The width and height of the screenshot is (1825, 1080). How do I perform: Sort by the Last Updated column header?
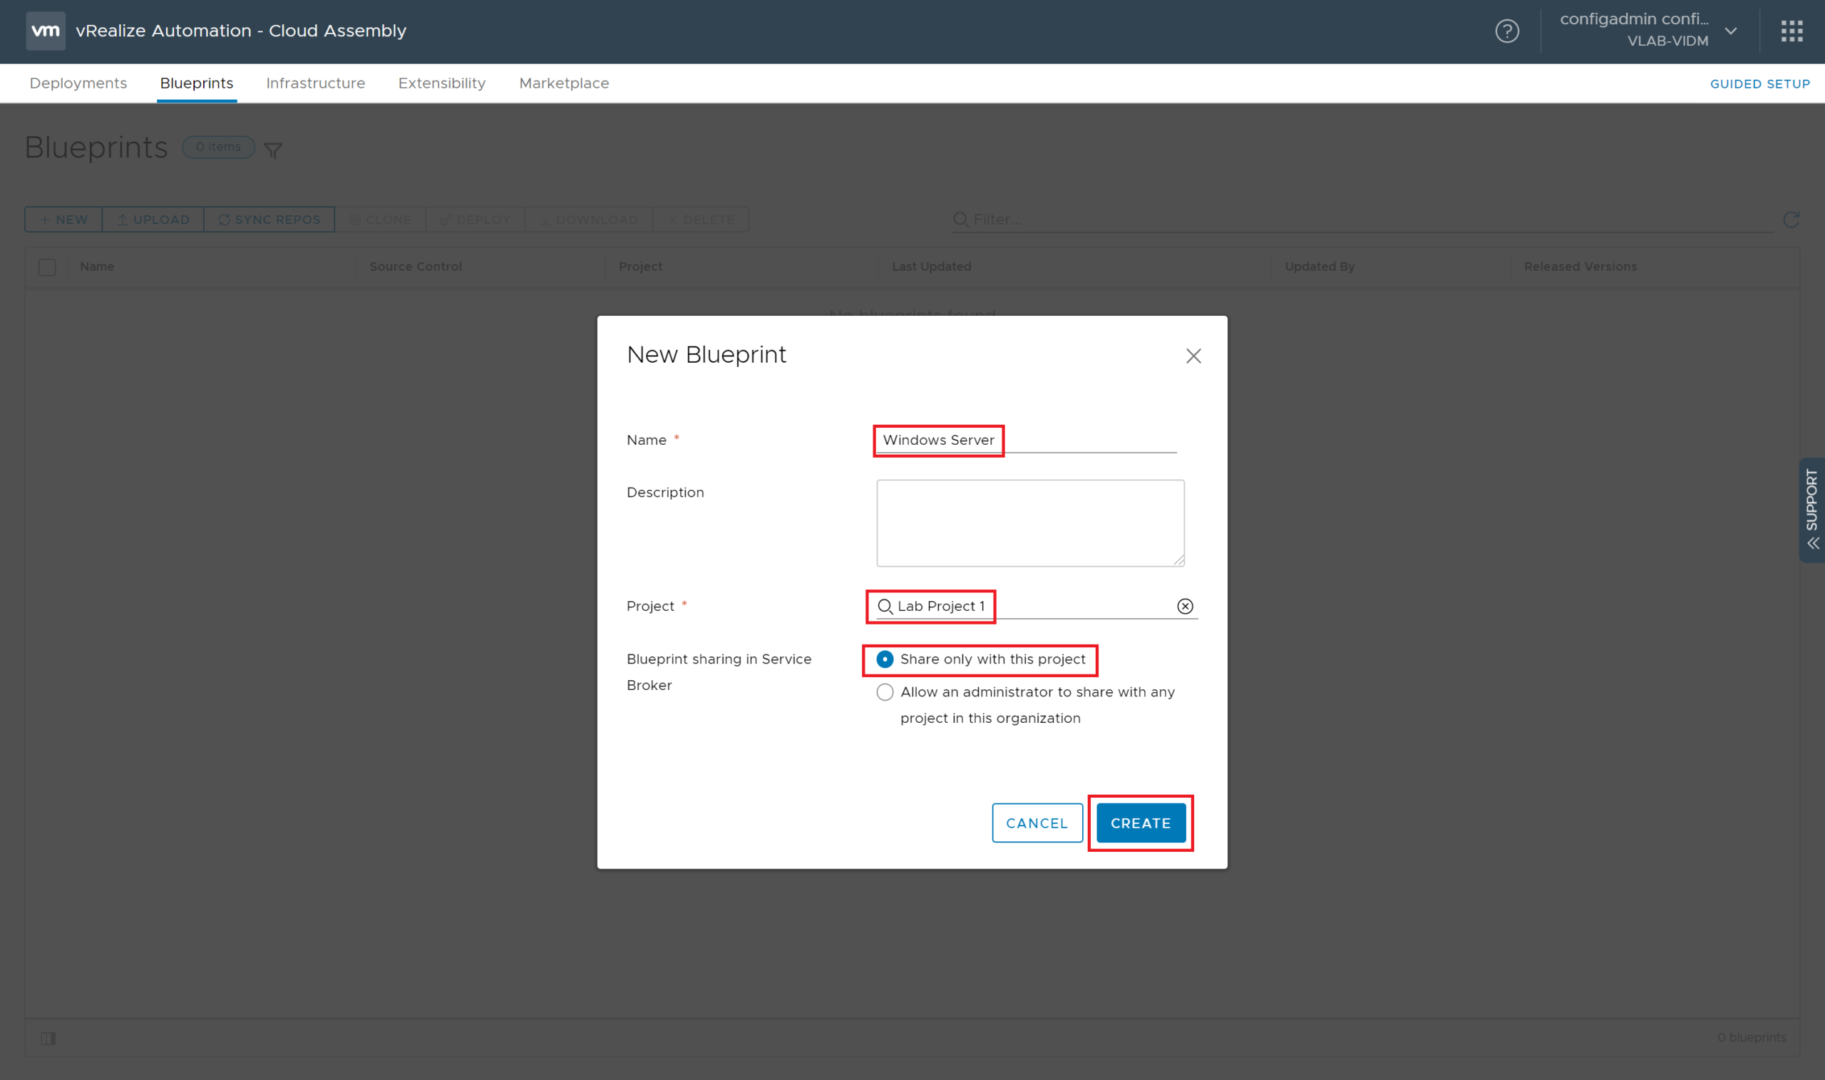pos(931,266)
